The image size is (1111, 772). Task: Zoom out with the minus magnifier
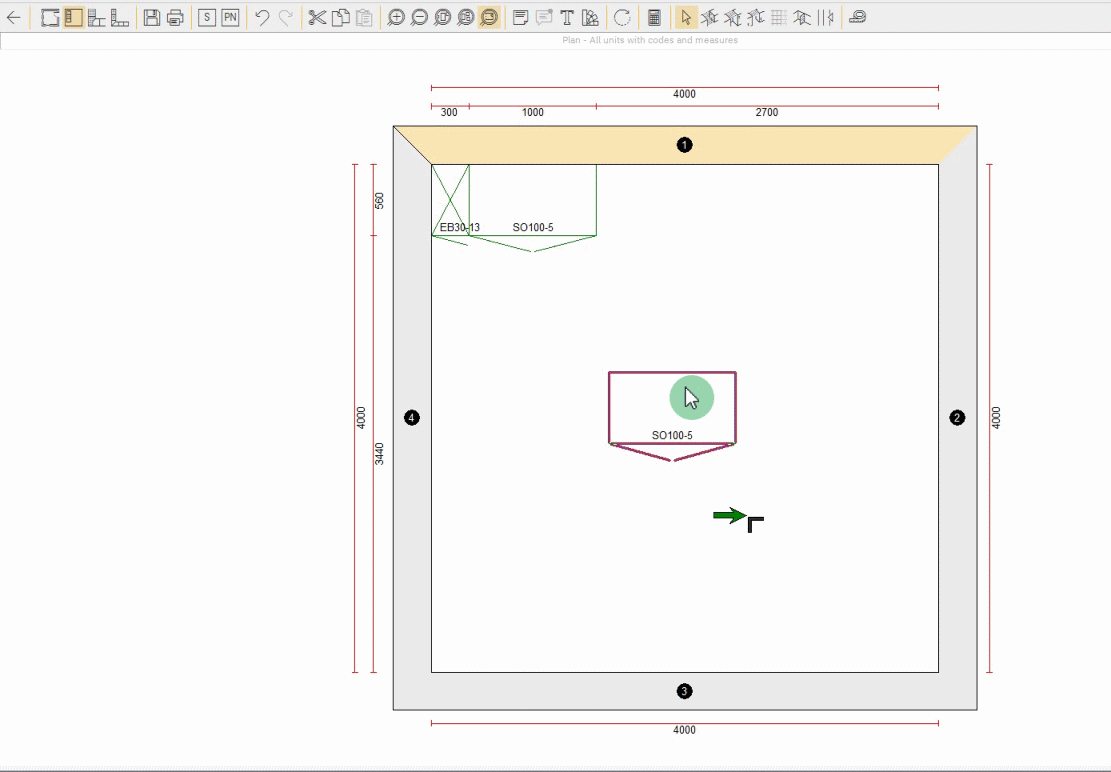(419, 17)
